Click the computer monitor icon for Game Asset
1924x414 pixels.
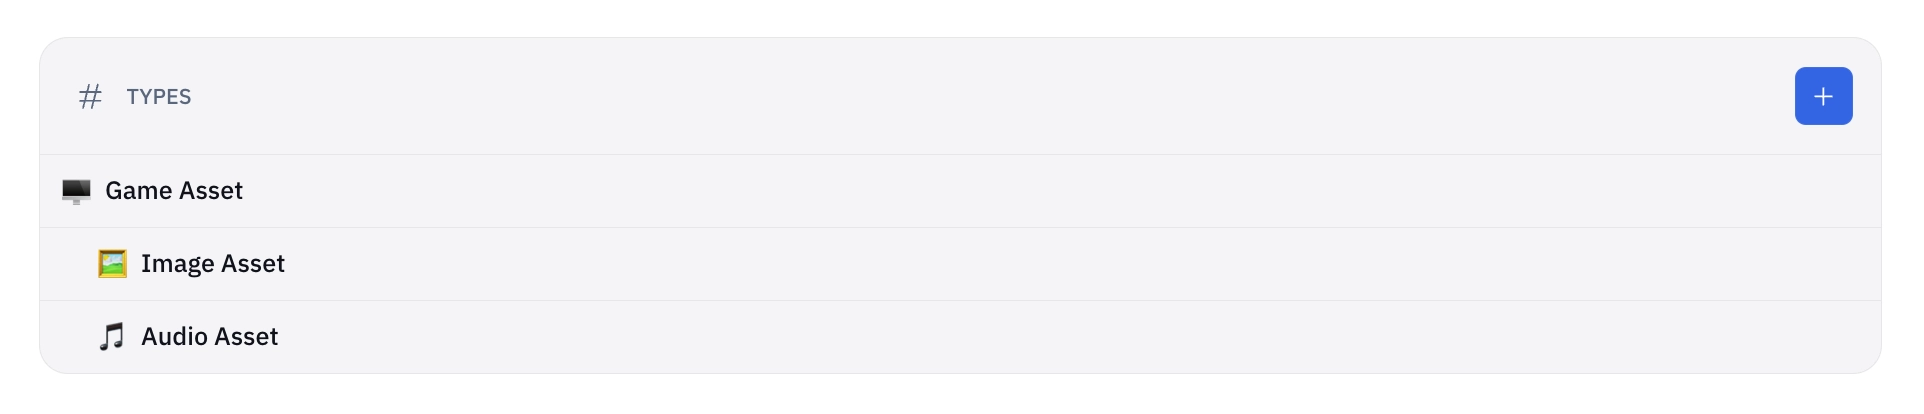click(x=76, y=191)
